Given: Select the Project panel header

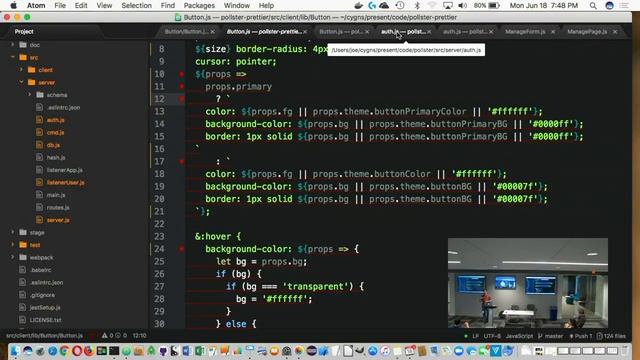Looking at the screenshot, I should (x=24, y=31).
